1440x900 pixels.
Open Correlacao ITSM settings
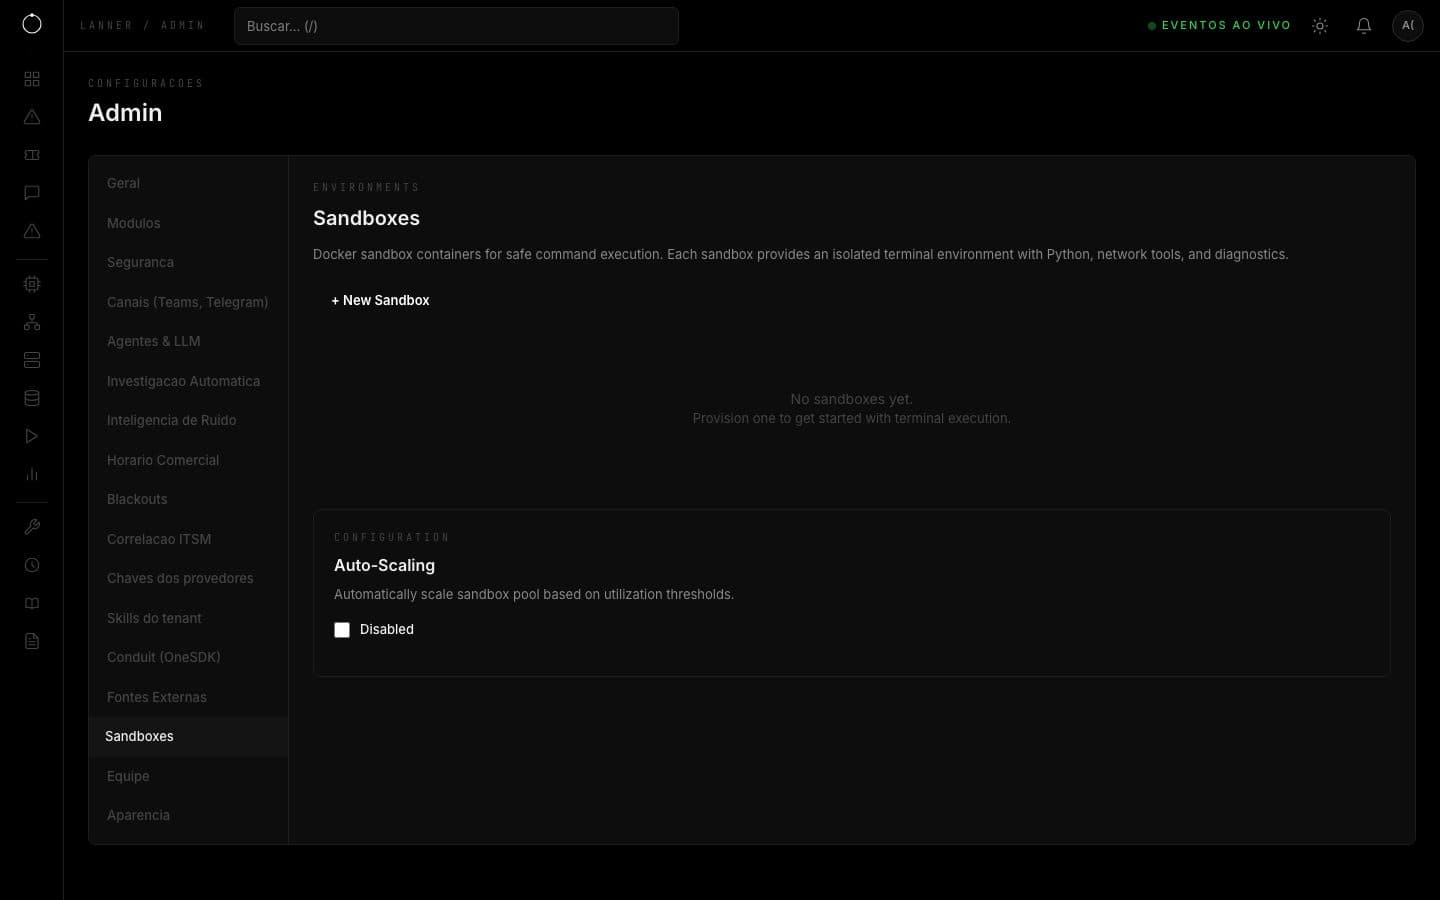188,539
